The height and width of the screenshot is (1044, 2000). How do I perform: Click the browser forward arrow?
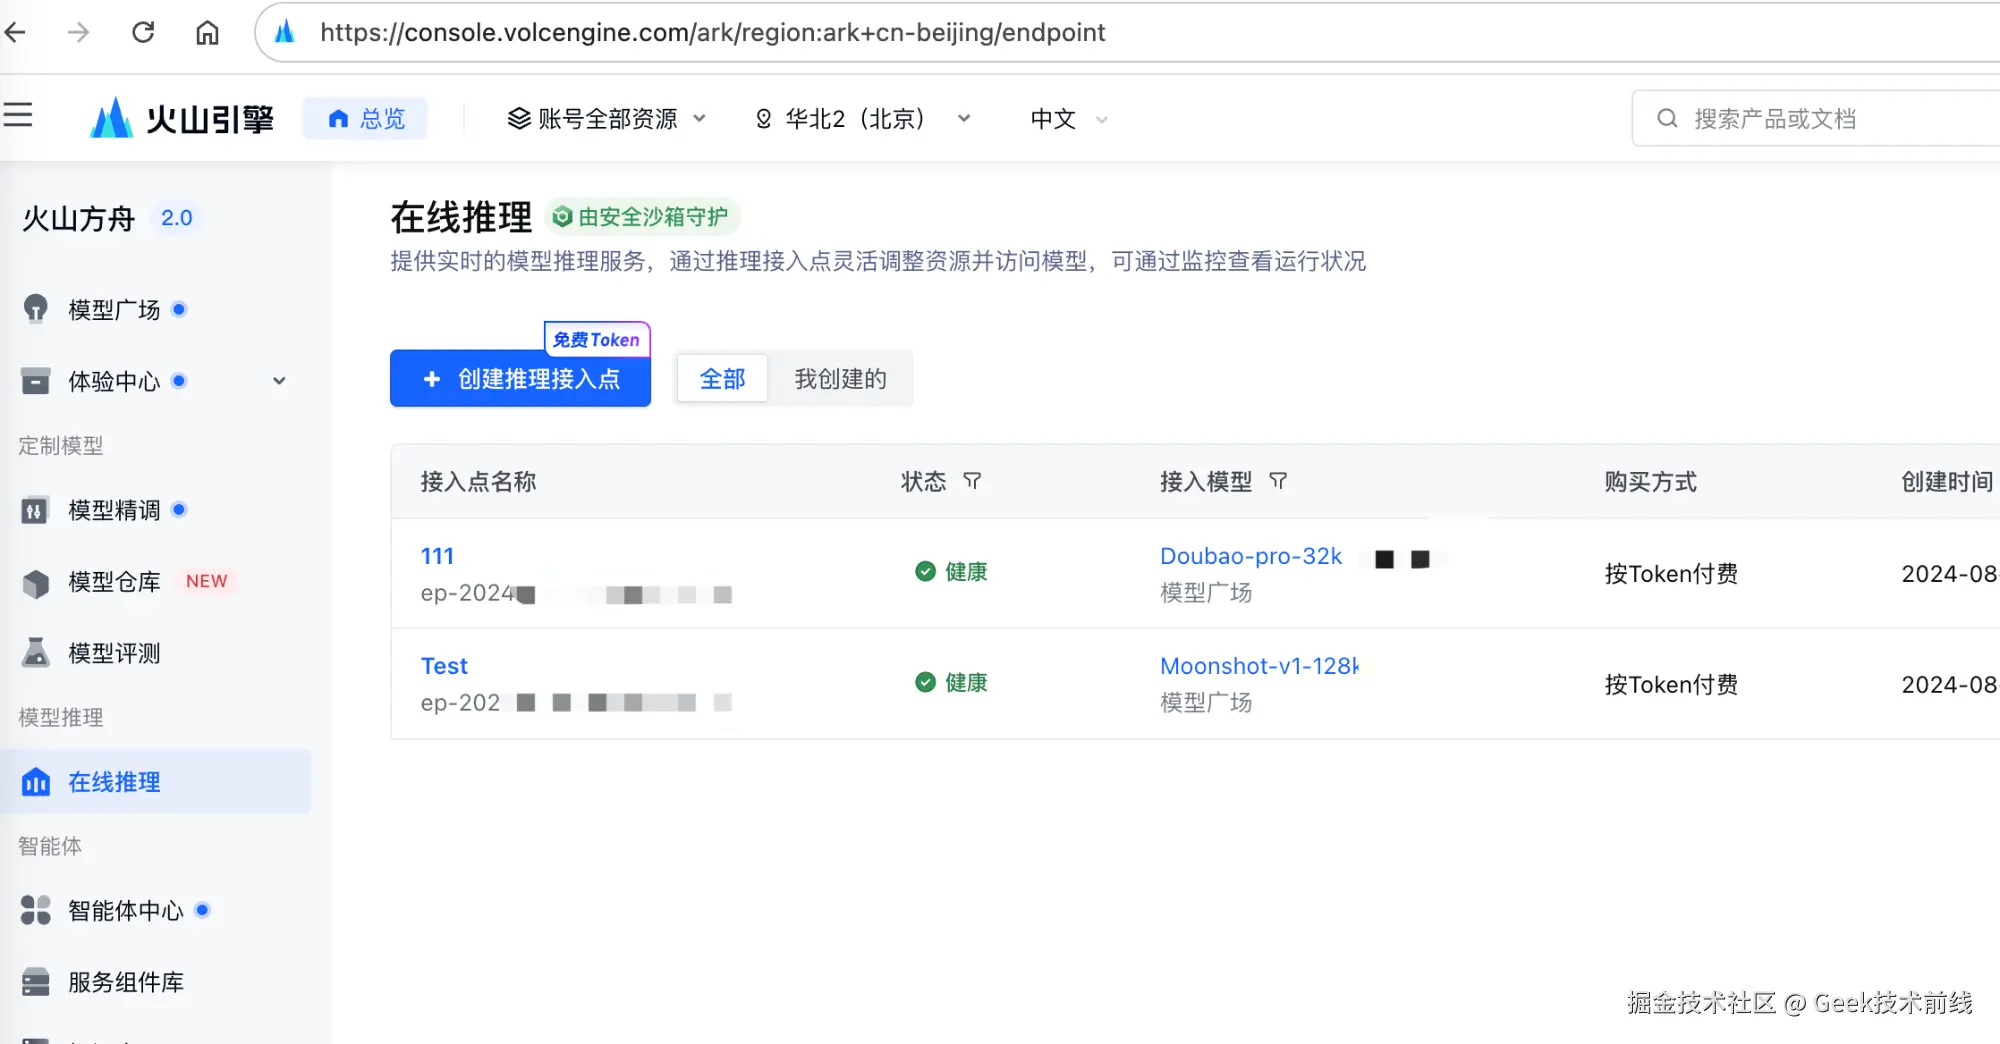(x=78, y=32)
